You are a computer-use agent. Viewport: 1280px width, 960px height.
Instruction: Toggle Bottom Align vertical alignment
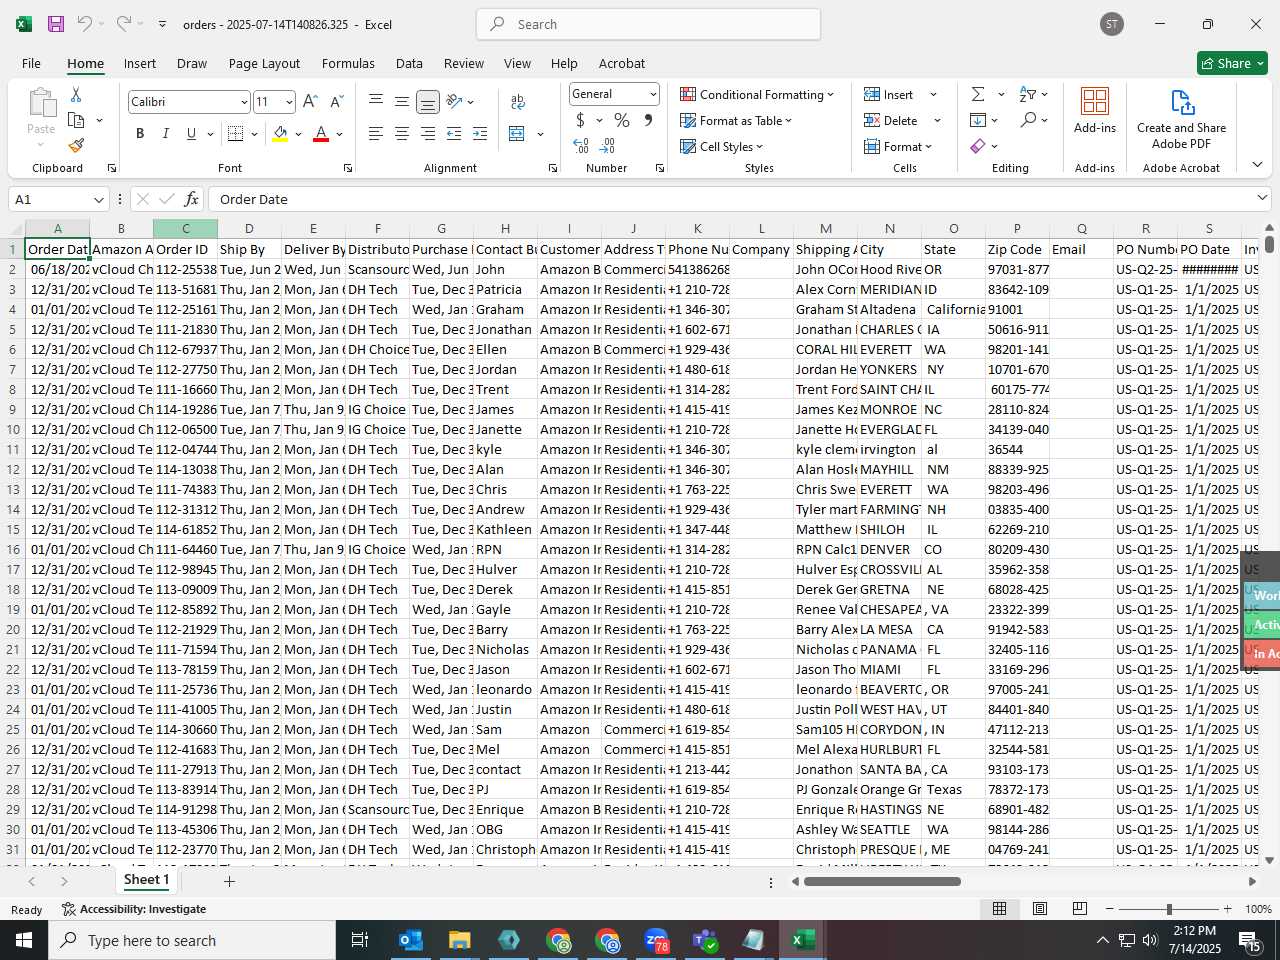[428, 101]
